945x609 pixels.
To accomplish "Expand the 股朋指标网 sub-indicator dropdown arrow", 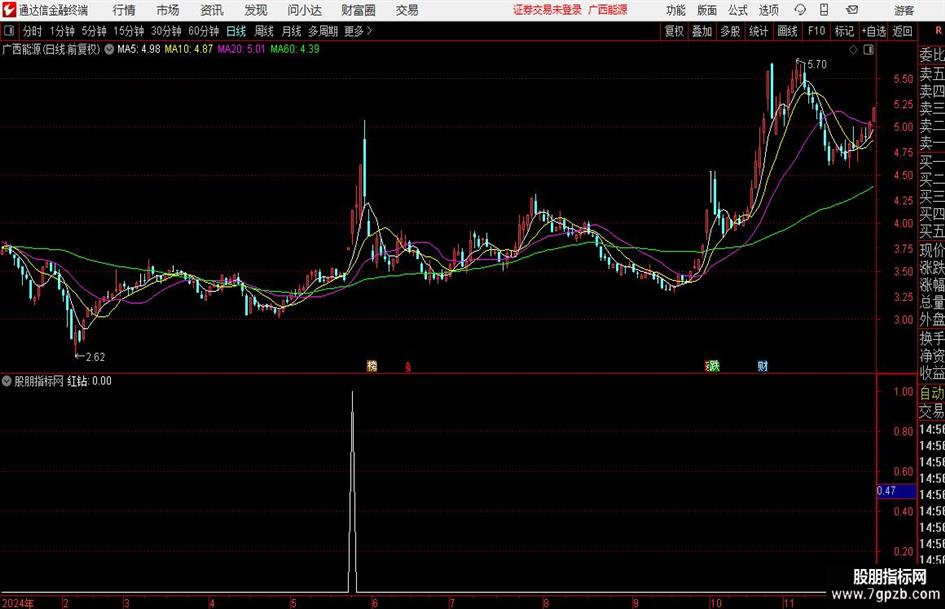I will click(7, 381).
